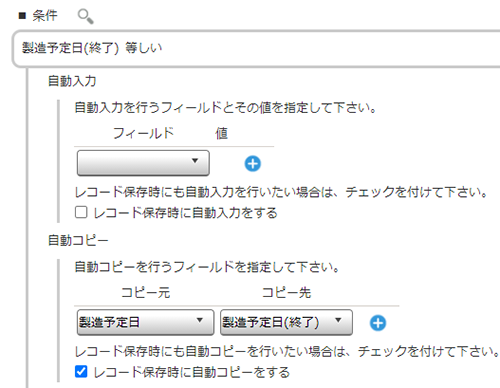The image size is (500, 388).
Task: Click the 自動入力を行うフィールドとその値 instruction text
Action: pos(172,108)
